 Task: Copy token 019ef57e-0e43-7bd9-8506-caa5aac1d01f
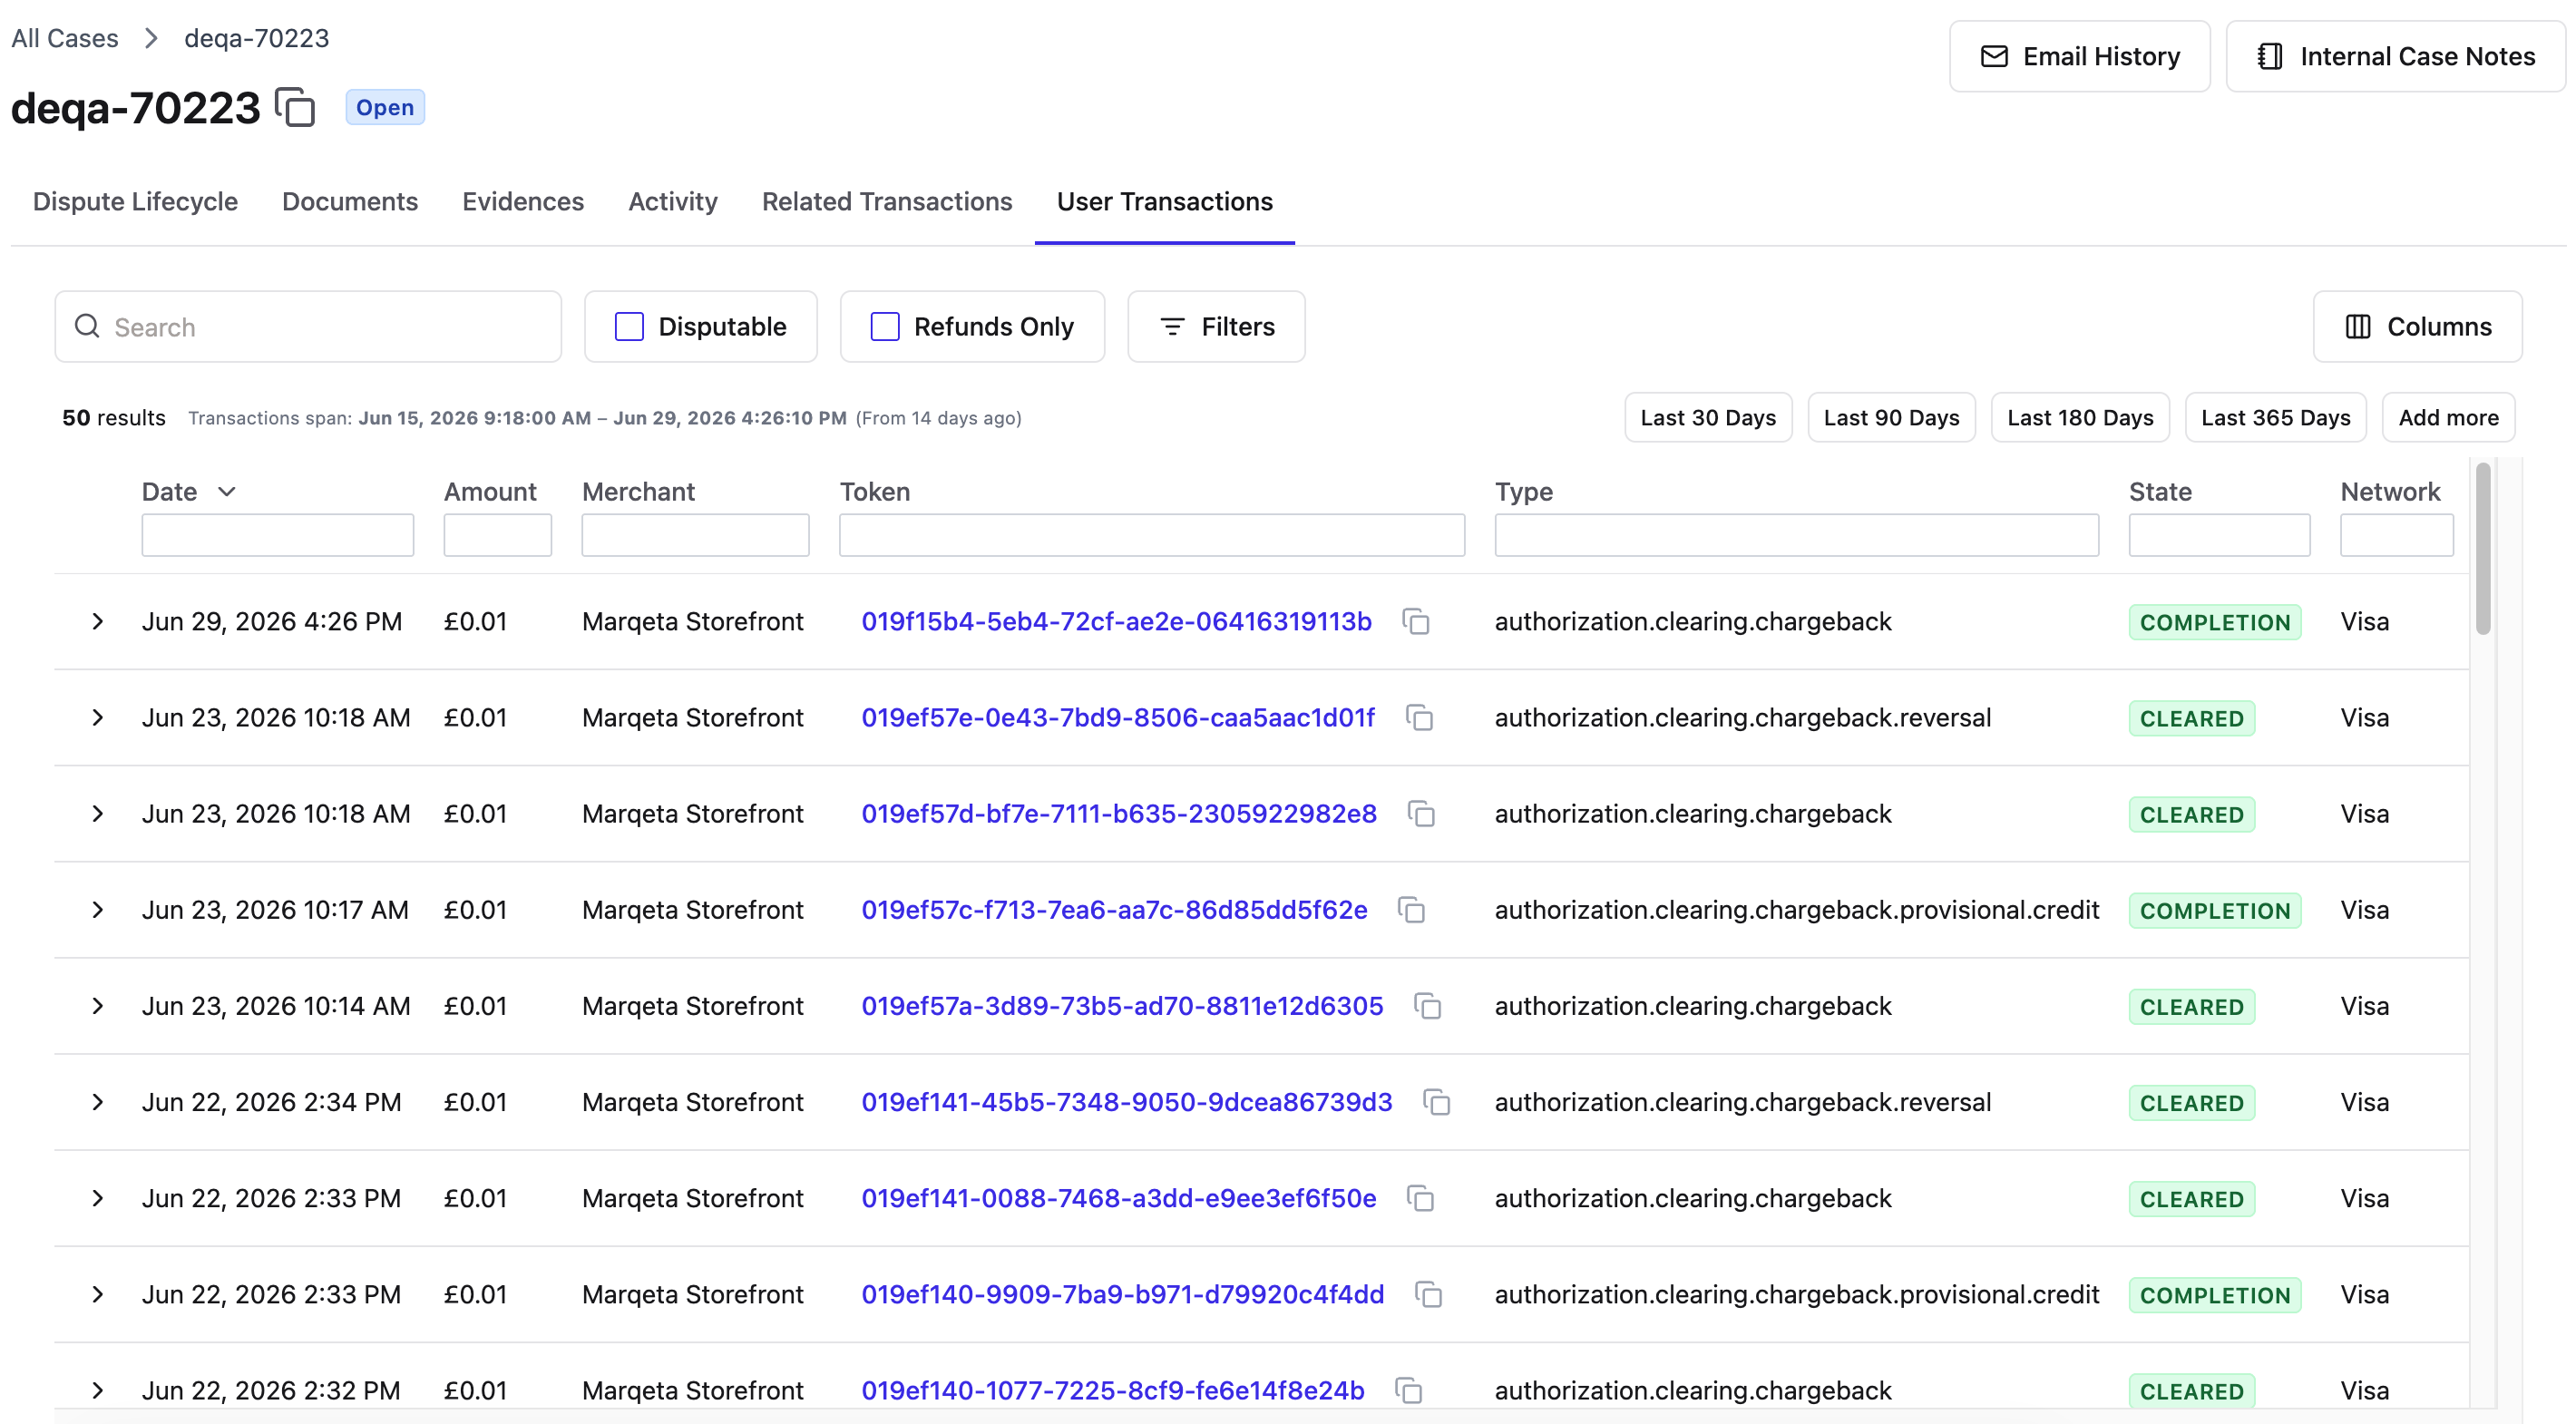1419,718
